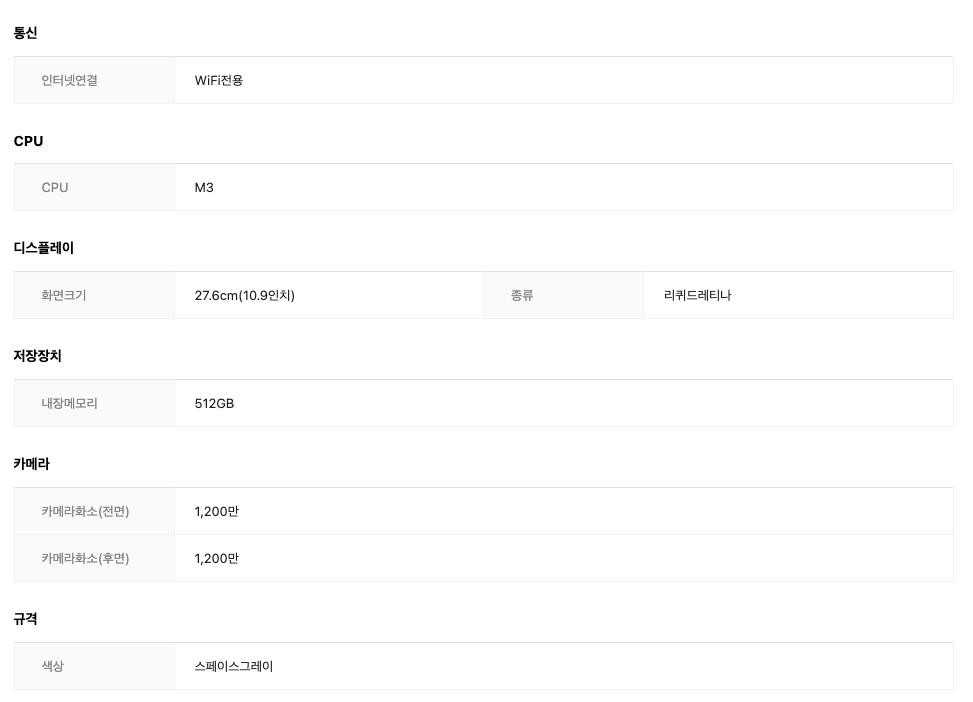The height and width of the screenshot is (702, 973).
Task: Click the M3 processor value
Action: [x=204, y=187]
